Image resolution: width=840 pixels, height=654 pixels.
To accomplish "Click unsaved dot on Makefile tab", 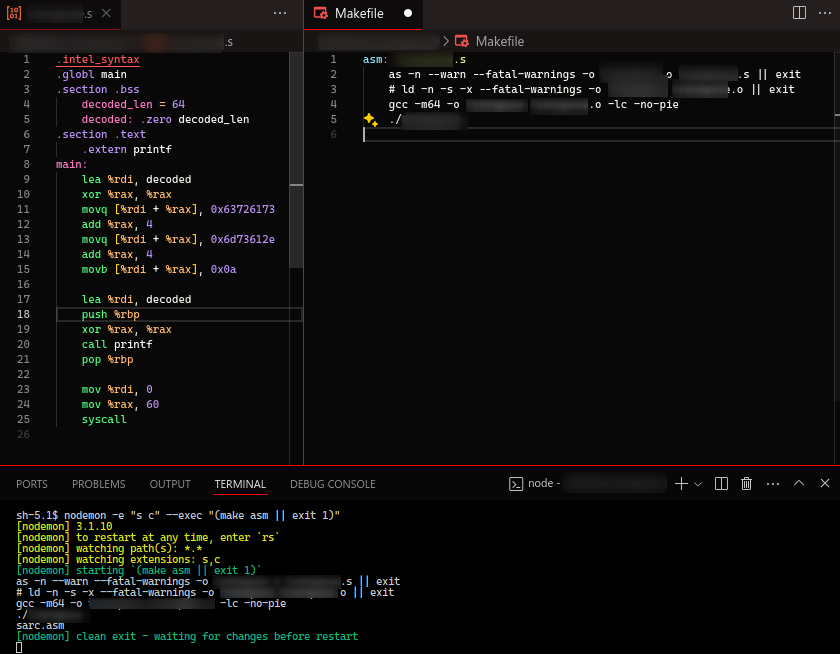I will (407, 14).
